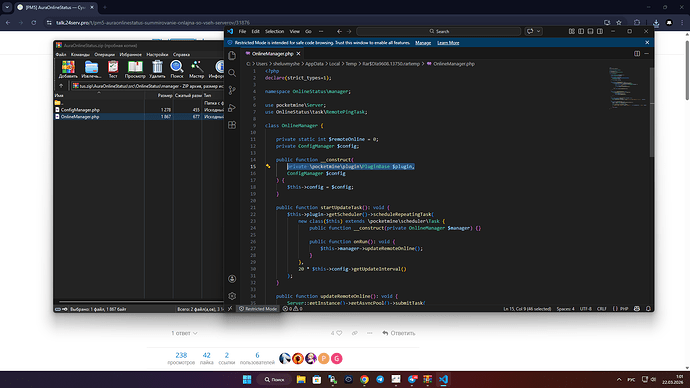The height and width of the screenshot is (388, 690).
Task: Click WinRAR Мастер (Wizard) toolbar icon
Action: (196, 69)
